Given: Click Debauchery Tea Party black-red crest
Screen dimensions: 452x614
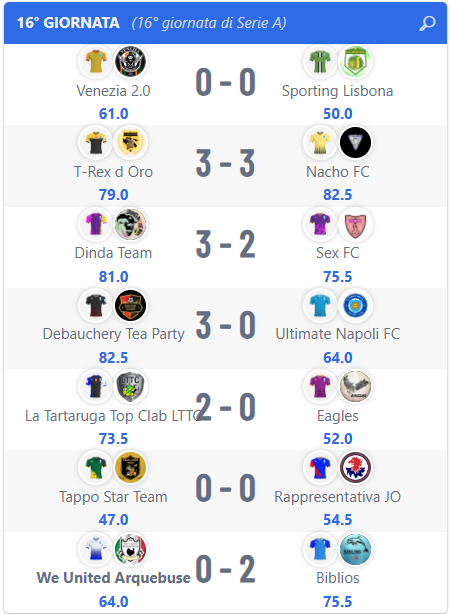Looking at the screenshot, I should 130,305.
